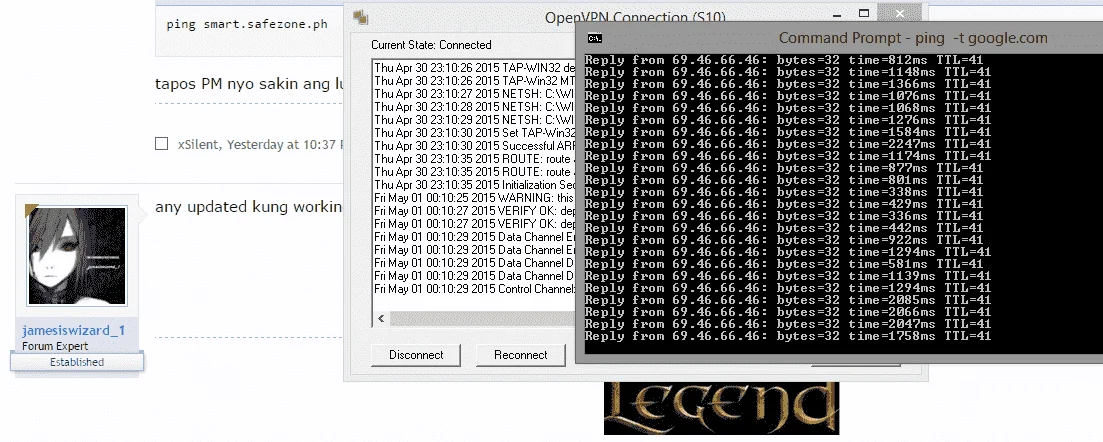Image resolution: width=1103 pixels, height=442 pixels.
Task: Close the OpenVPN Connection window
Action: pyautogui.click(x=900, y=13)
